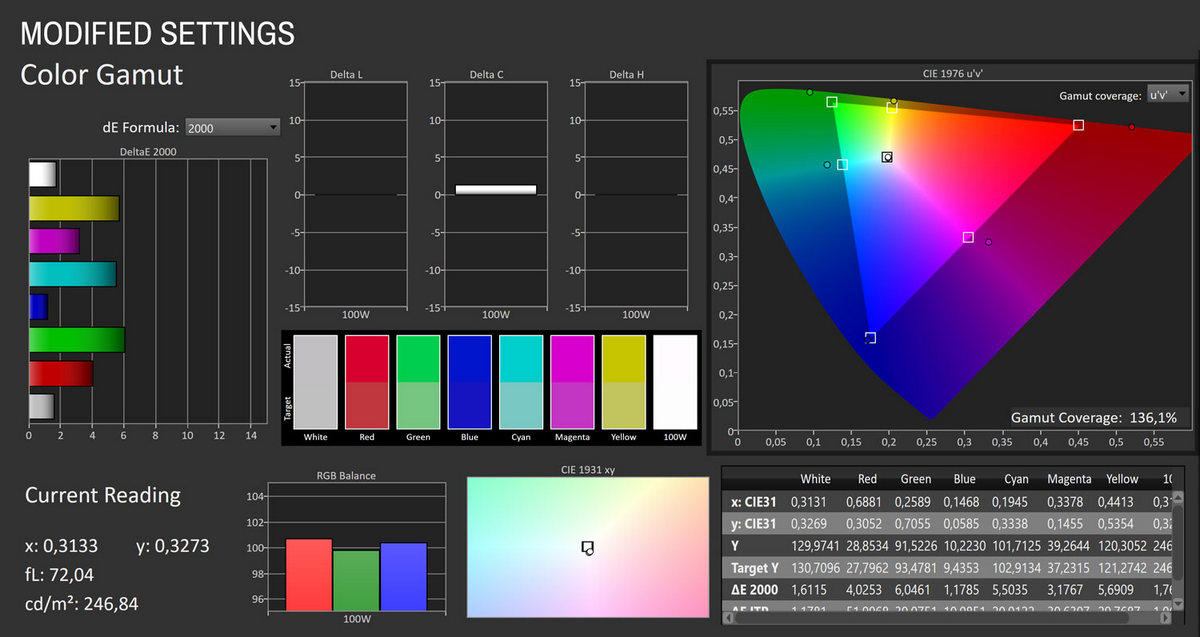Open the dE Formula dropdown

pos(233,127)
